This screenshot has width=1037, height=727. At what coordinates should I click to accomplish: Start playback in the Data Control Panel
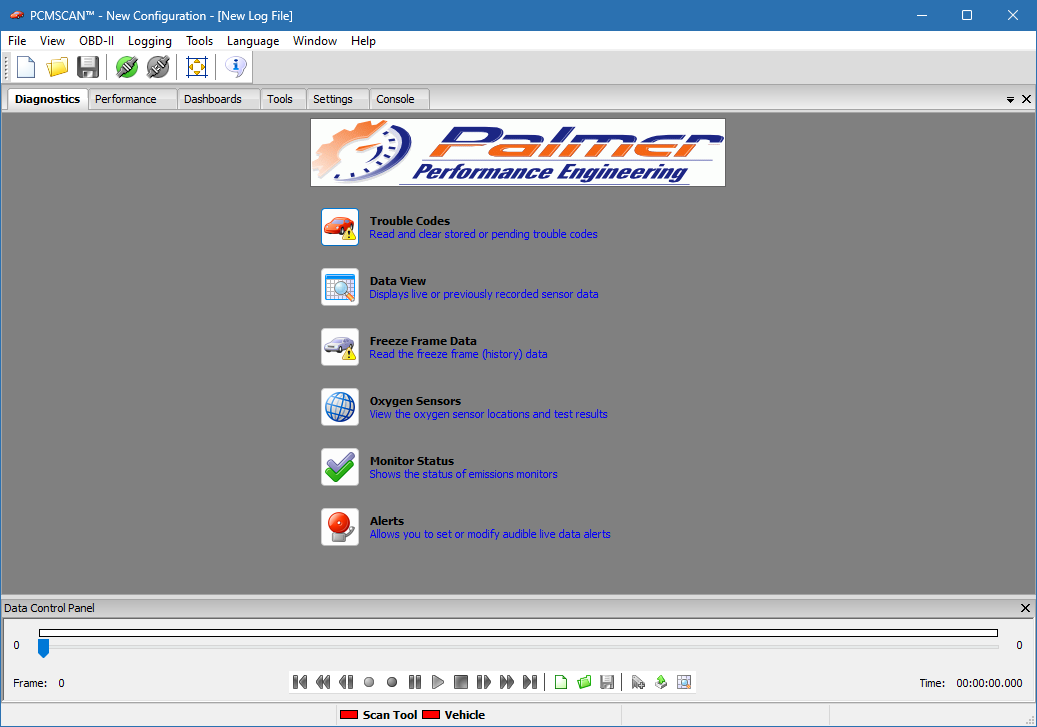(x=438, y=681)
